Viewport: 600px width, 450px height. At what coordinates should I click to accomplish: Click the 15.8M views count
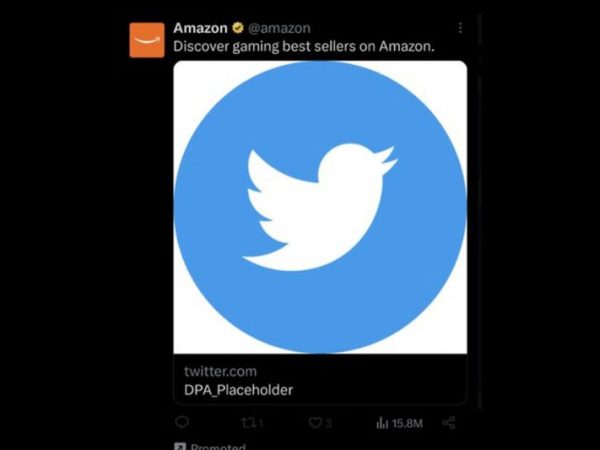point(407,424)
